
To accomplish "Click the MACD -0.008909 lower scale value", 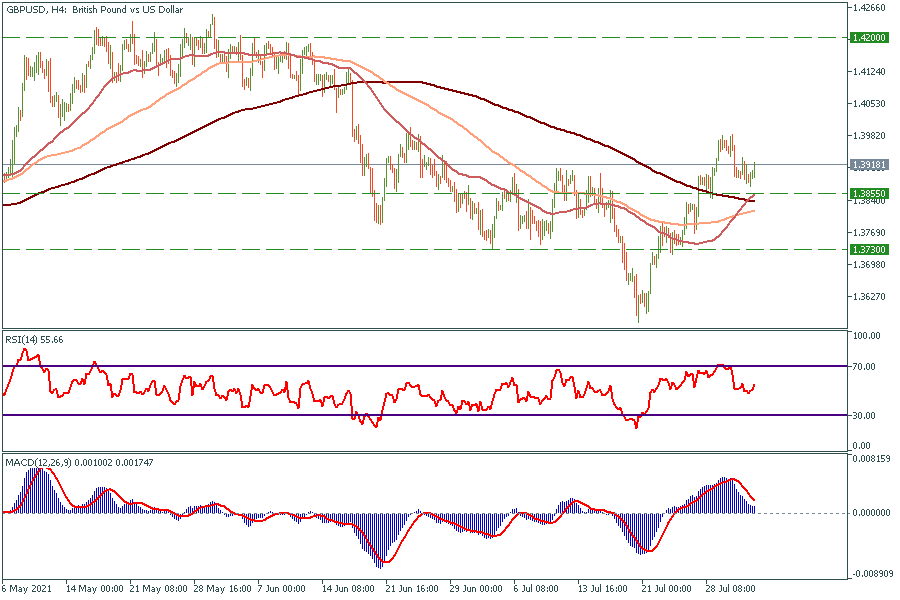I will point(871,575).
